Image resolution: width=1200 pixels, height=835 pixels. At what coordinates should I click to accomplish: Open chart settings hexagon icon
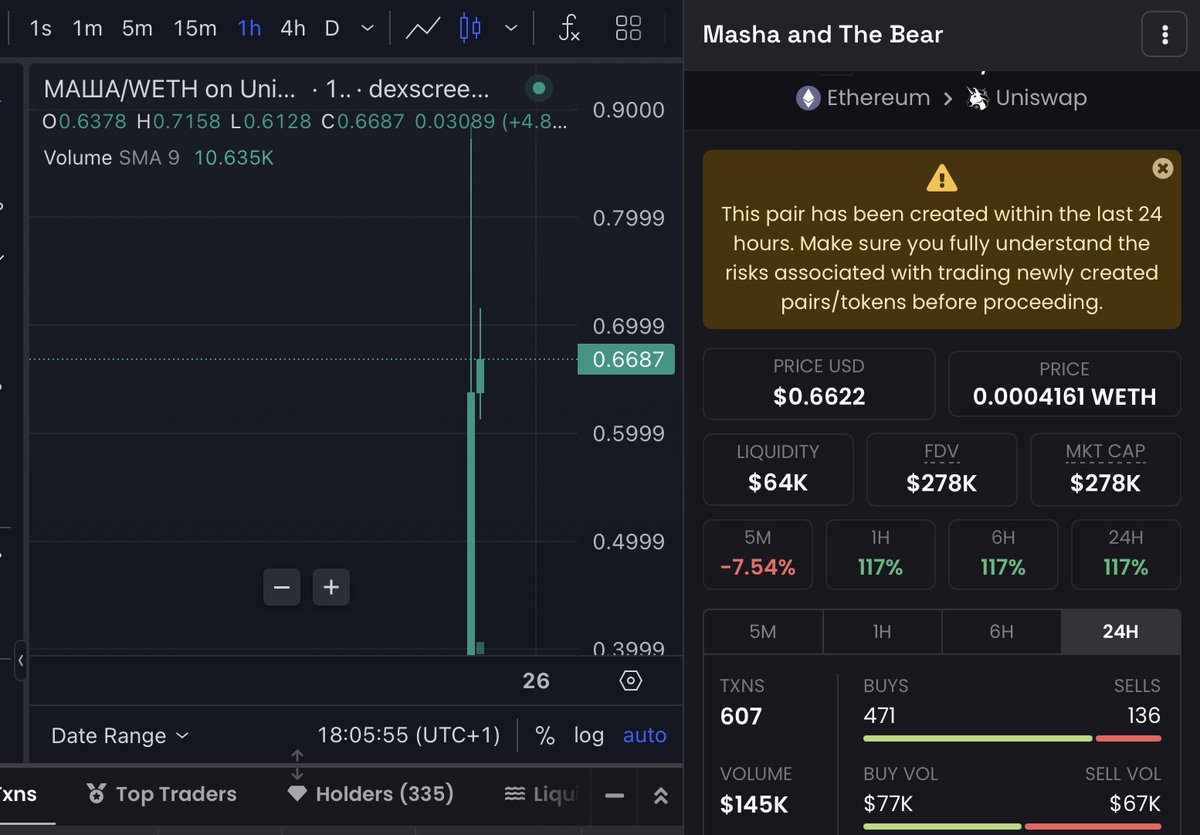(630, 681)
